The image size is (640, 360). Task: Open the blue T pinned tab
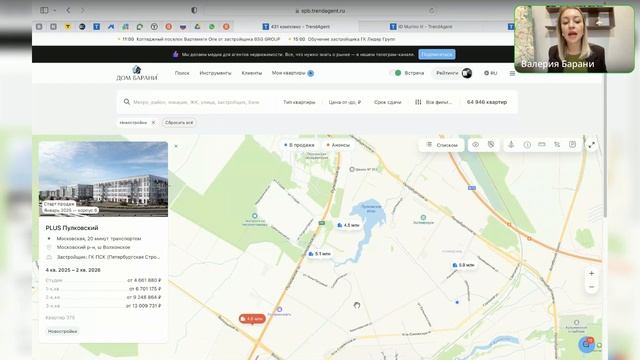[x=96, y=27]
